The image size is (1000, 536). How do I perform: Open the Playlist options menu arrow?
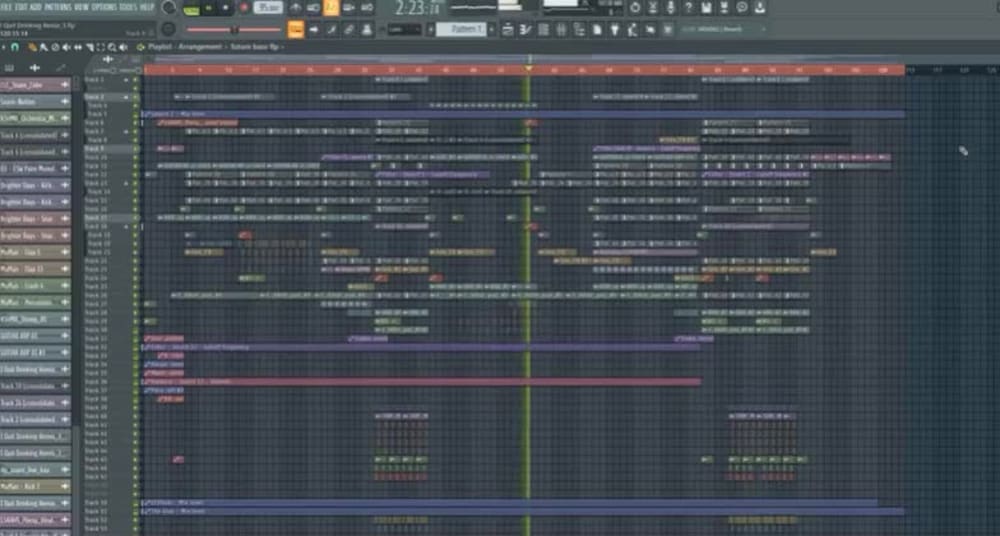coord(4,47)
